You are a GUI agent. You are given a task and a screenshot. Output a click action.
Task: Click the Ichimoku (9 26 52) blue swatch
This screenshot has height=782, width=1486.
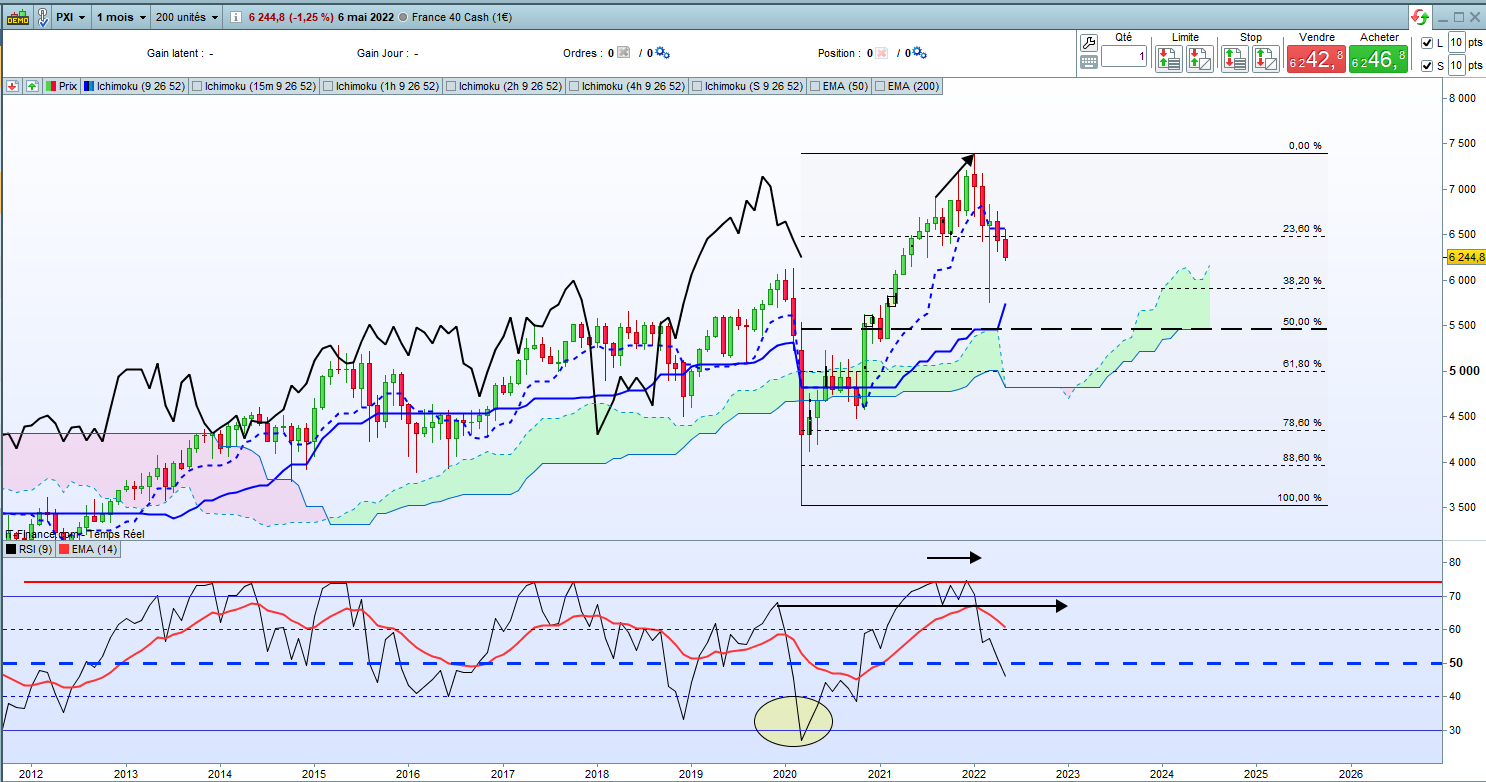pos(88,86)
